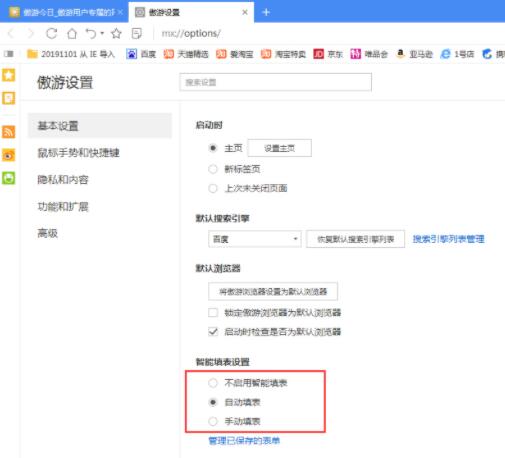505x458 pixels.
Task: Open the green sidebar icon
Action: (9, 178)
